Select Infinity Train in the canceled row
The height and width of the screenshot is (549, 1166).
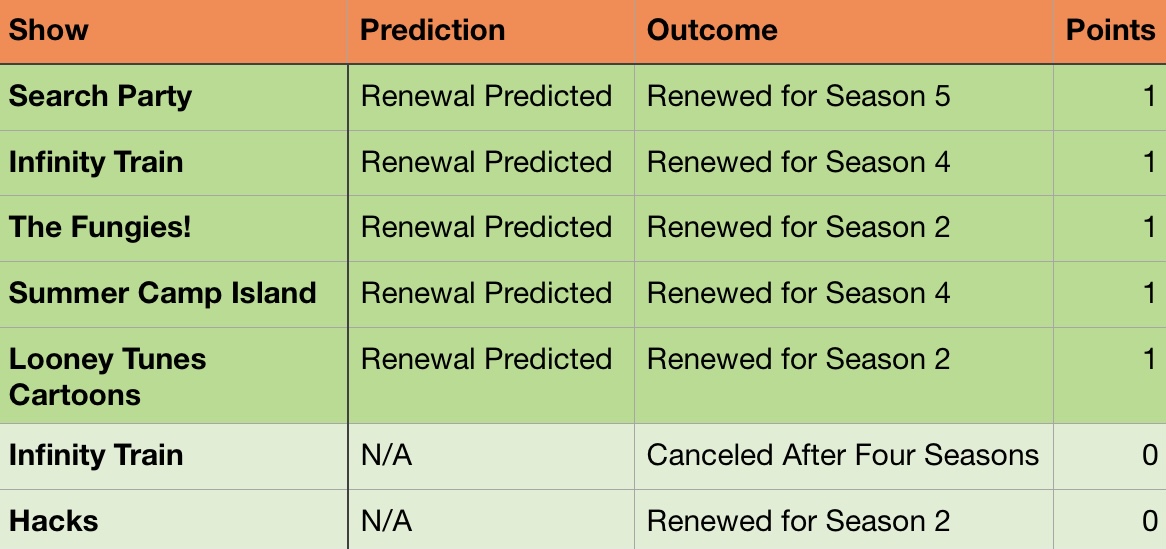coord(96,455)
